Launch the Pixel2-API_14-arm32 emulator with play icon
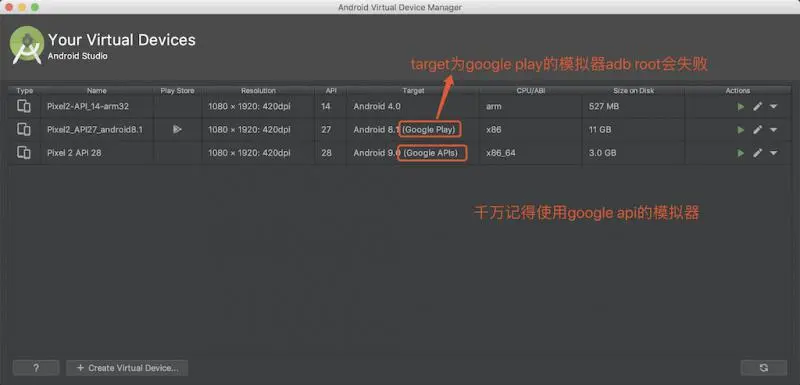This screenshot has height=385, width=800. pyautogui.click(x=741, y=107)
